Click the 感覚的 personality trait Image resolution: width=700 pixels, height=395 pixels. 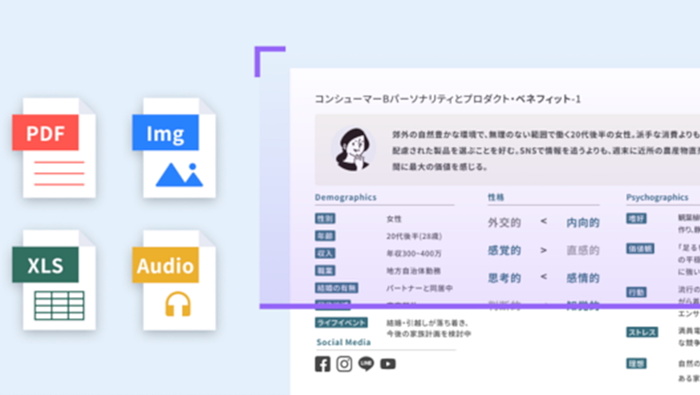pyautogui.click(x=504, y=250)
